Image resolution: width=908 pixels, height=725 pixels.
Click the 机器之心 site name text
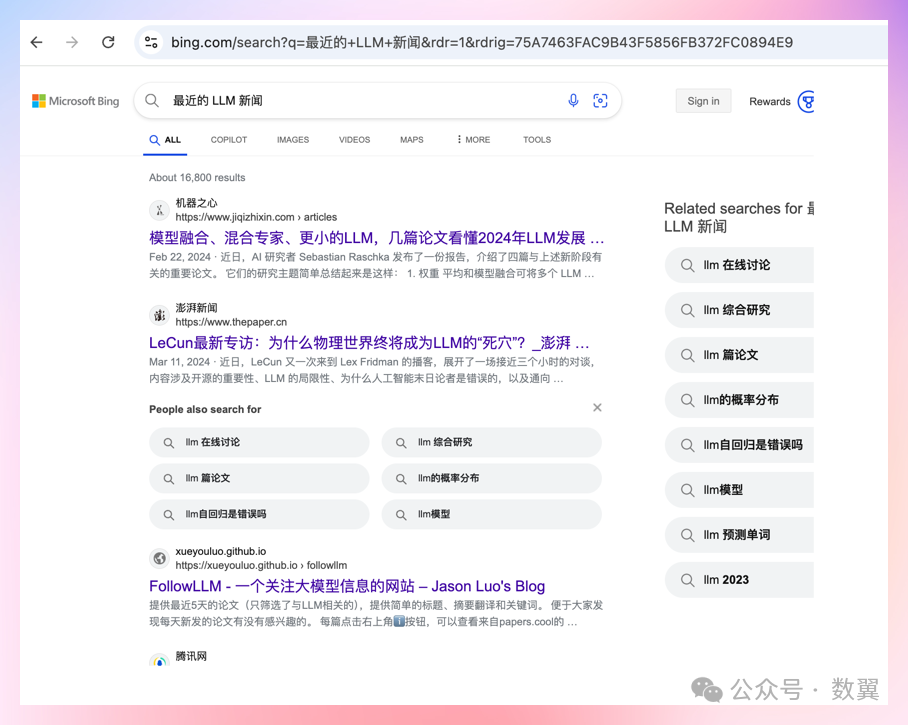[x=196, y=203]
